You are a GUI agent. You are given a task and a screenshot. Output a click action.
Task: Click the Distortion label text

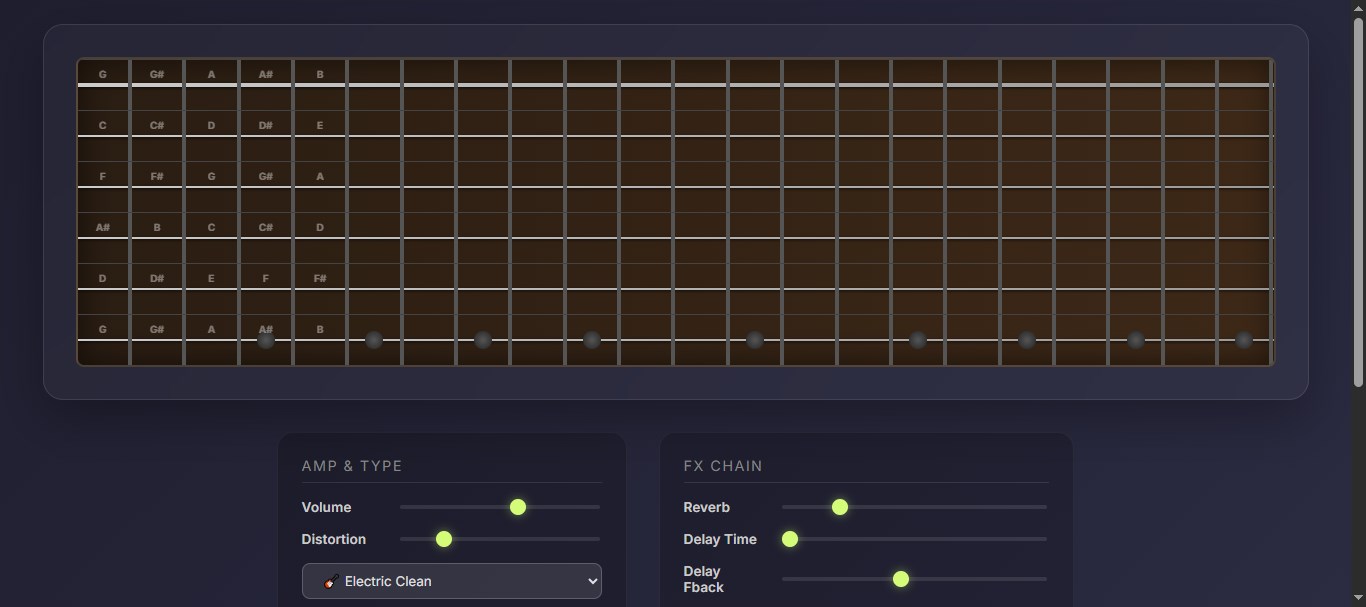(334, 539)
